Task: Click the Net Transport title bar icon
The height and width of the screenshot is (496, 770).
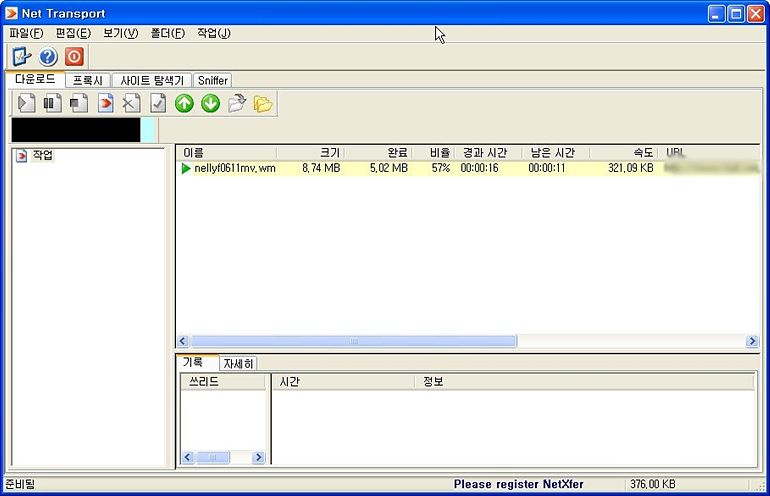Action: point(11,13)
